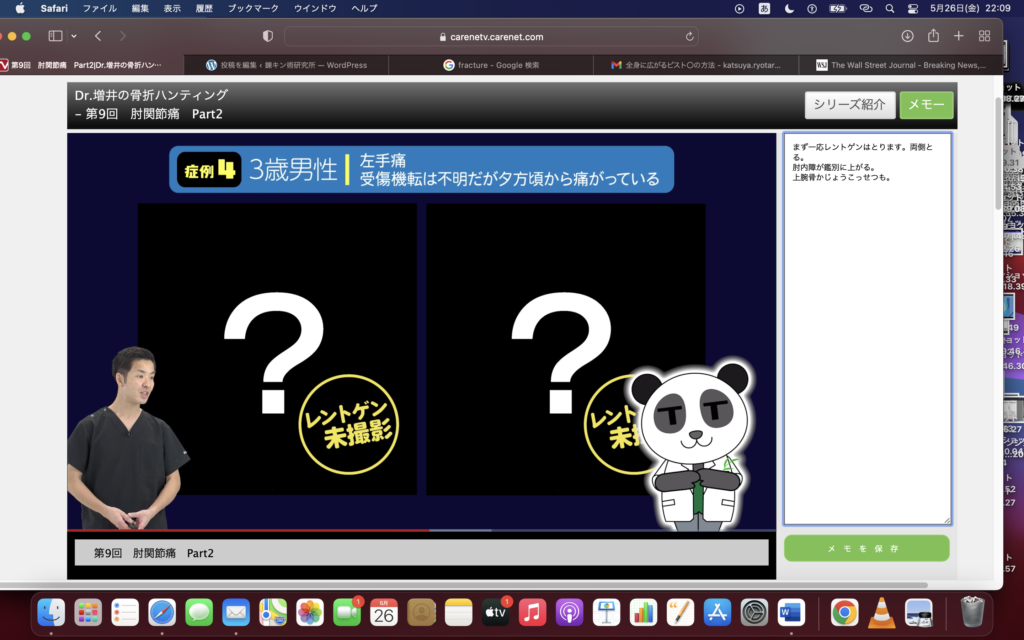Save the memo with メモを保存 button
Viewport: 1024px width, 640px height.
click(x=866, y=549)
